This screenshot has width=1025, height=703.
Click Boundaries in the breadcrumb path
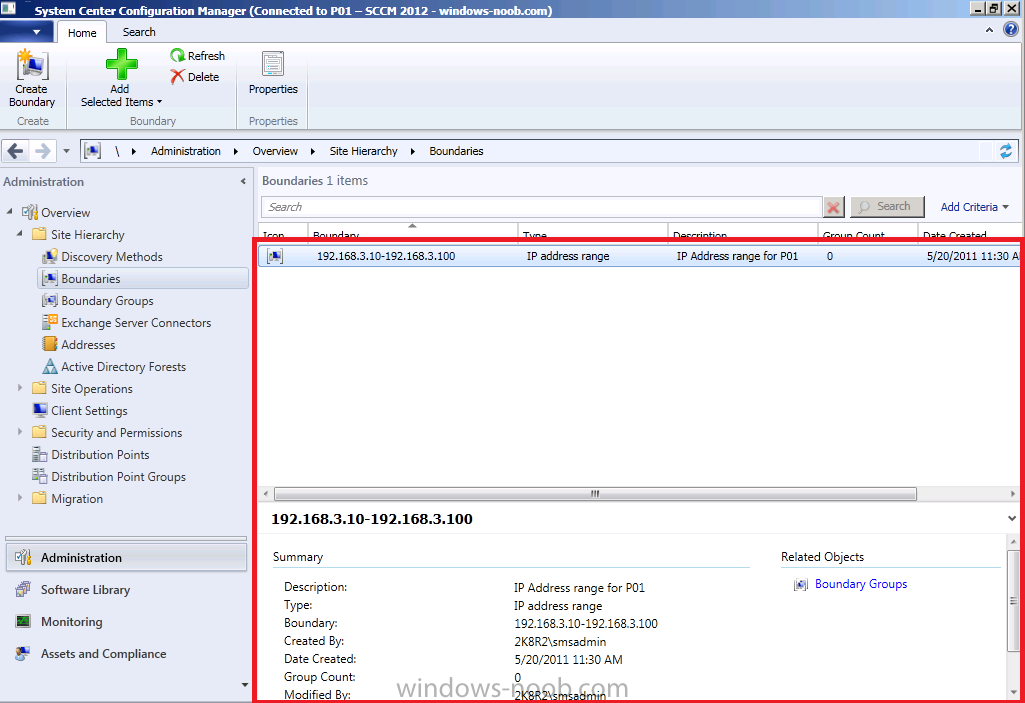click(x=456, y=151)
